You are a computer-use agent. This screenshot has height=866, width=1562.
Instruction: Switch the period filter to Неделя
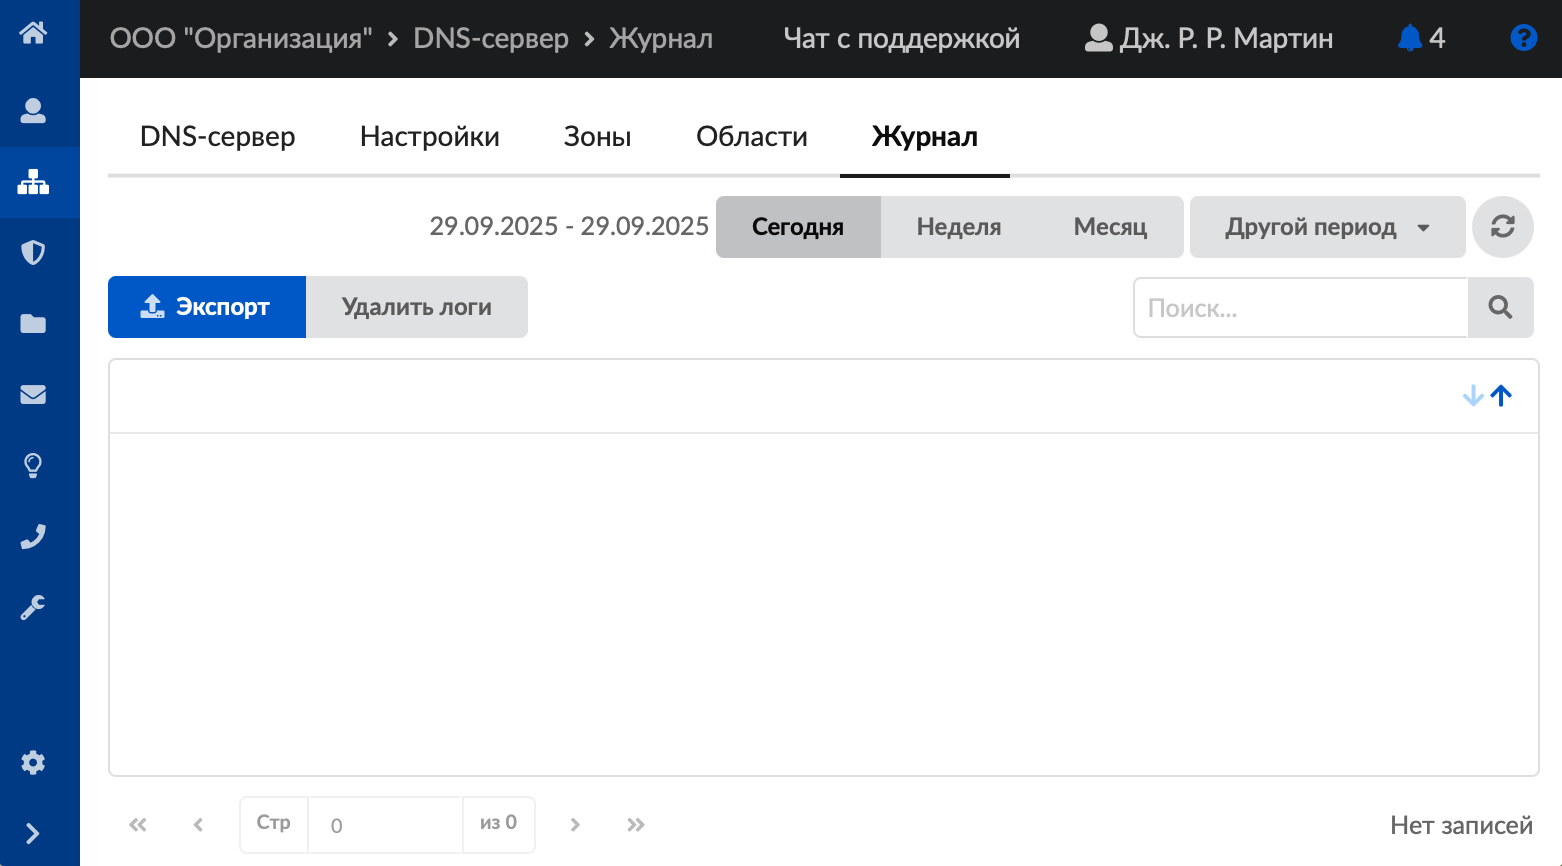pos(958,227)
